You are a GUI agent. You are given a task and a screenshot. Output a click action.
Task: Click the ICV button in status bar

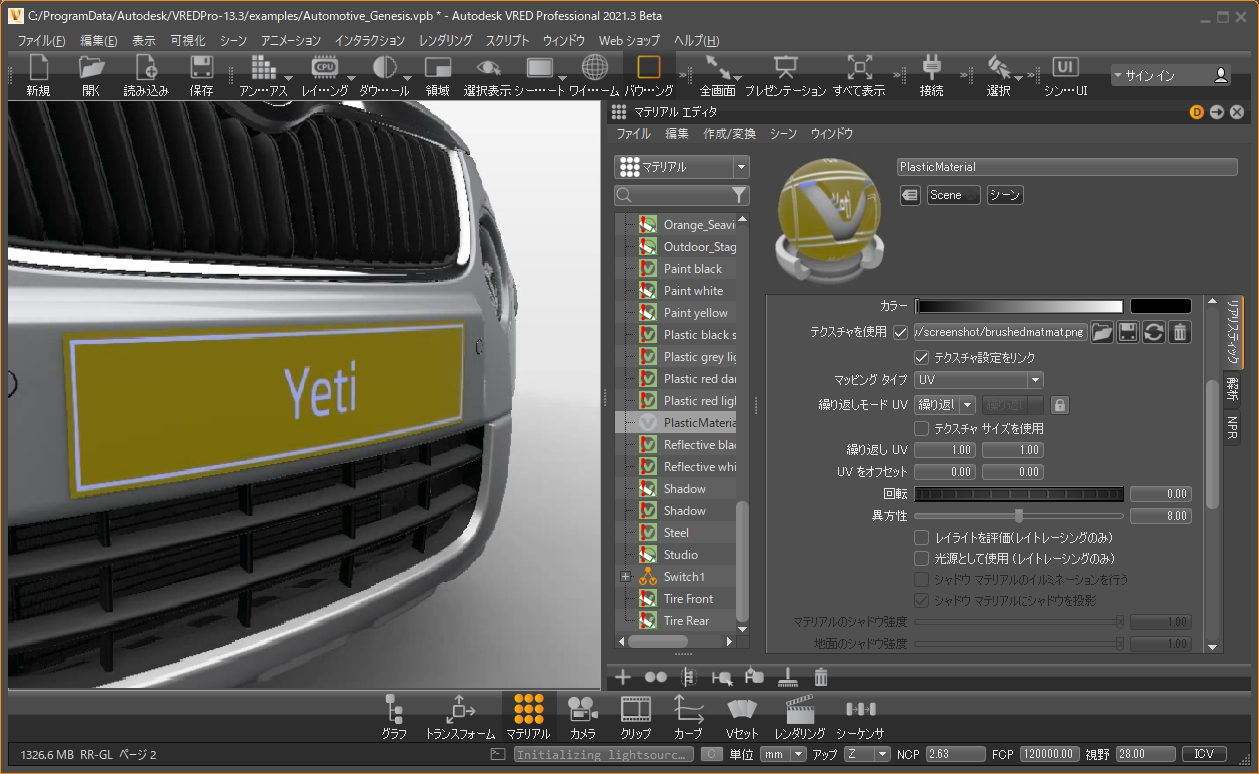click(x=1204, y=754)
